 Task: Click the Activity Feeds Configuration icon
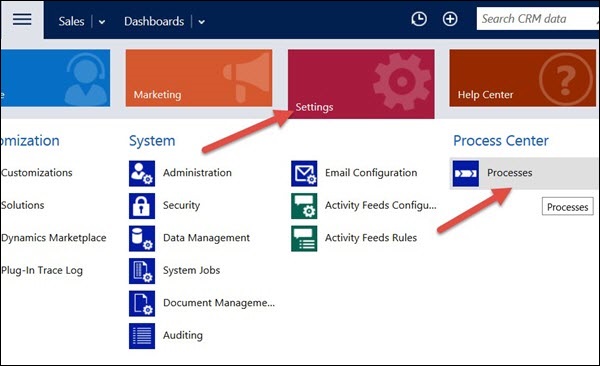pyautogui.click(x=304, y=206)
